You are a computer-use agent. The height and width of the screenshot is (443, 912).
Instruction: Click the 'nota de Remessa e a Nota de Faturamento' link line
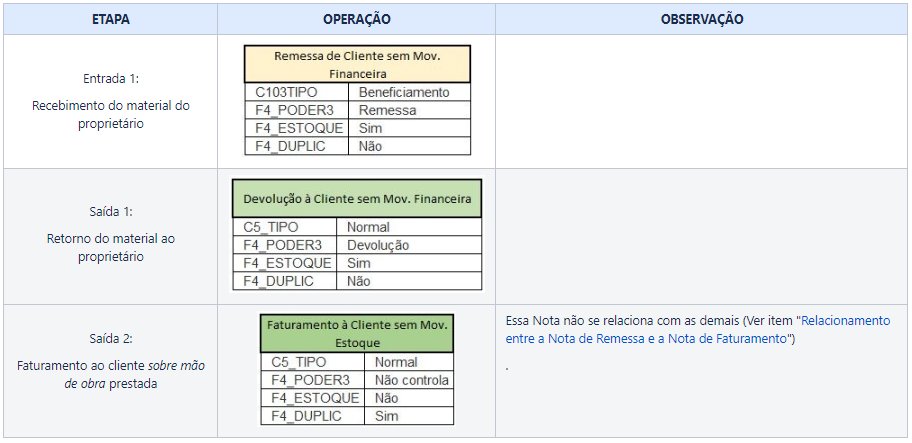646,339
